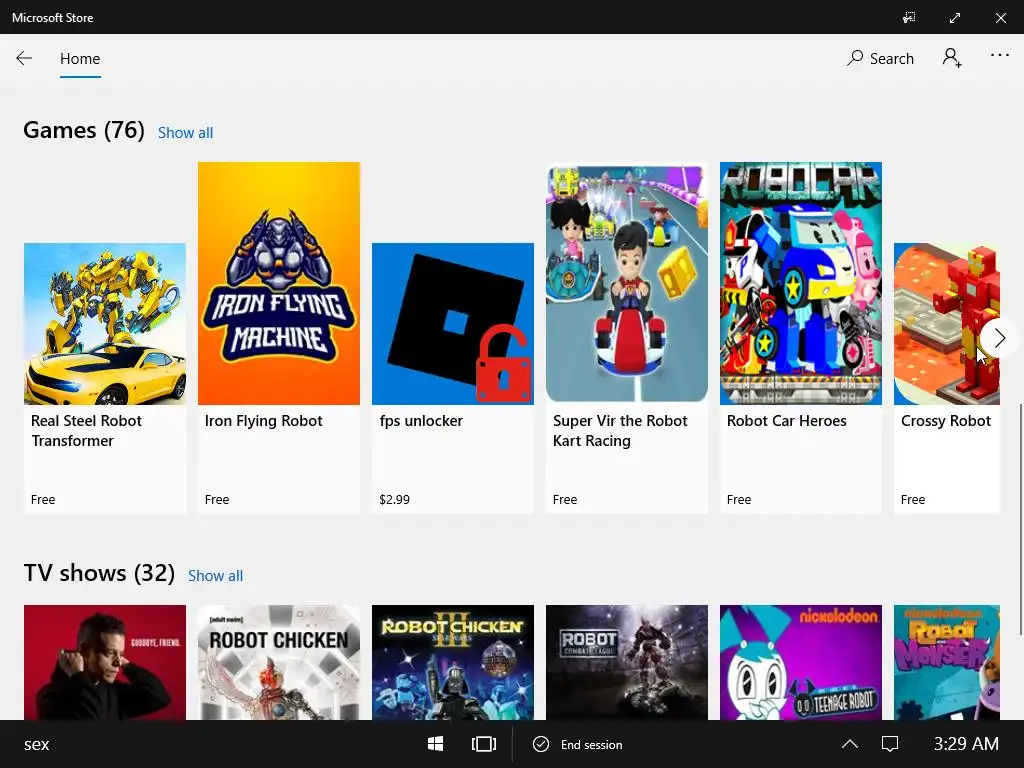Open the Windows Start button
Screen dimensions: 1024x768
tap(436, 744)
